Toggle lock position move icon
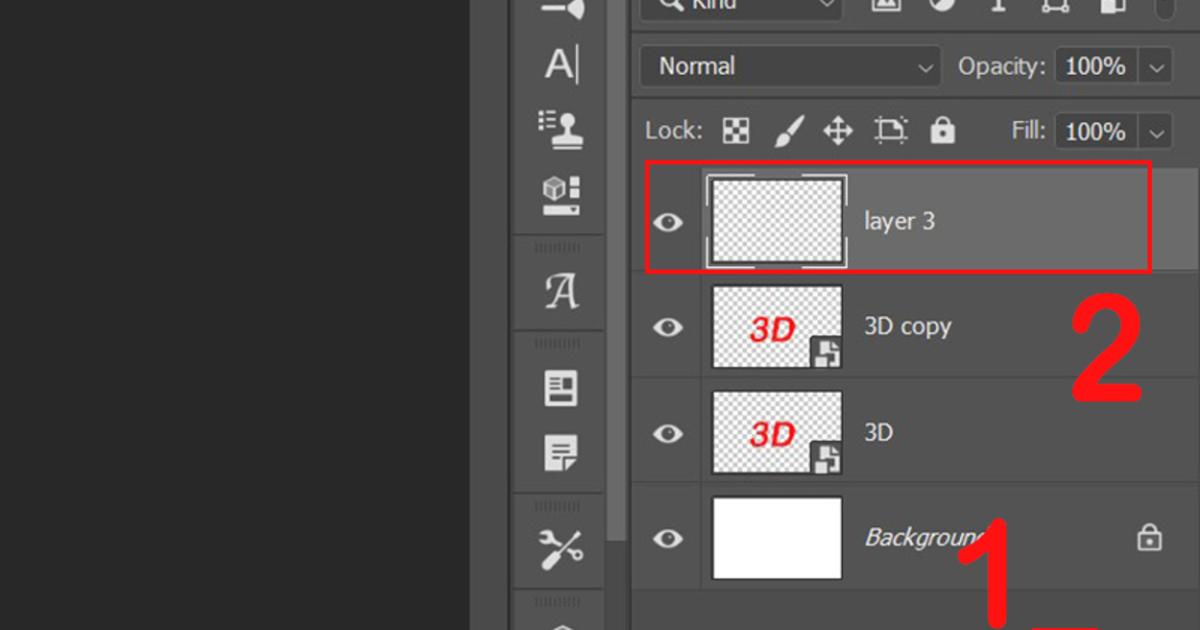This screenshot has height=630, width=1200. click(837, 131)
